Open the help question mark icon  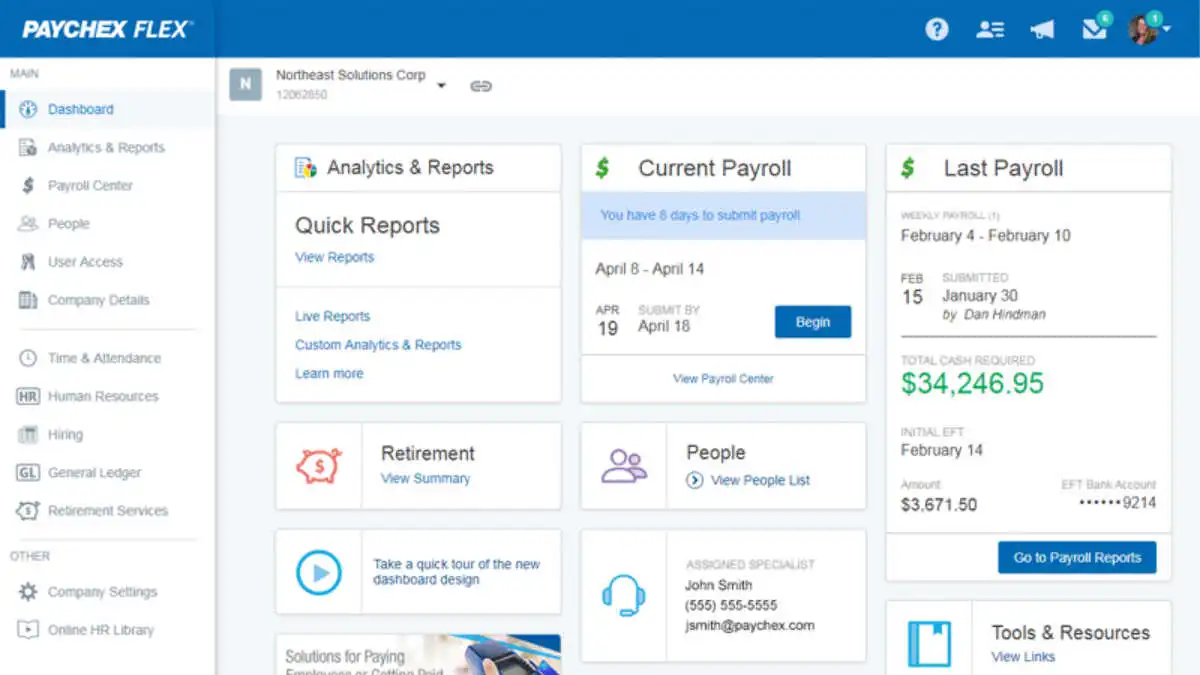pyautogui.click(x=936, y=29)
